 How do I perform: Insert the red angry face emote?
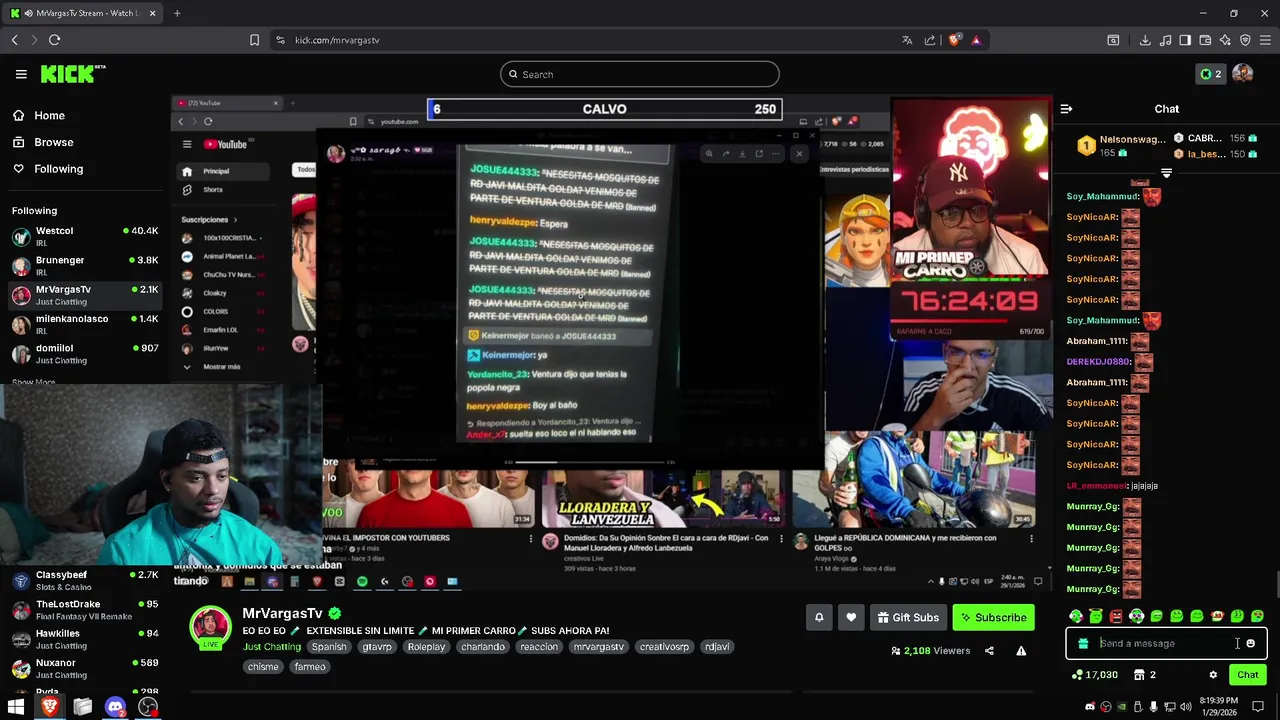[1116, 616]
